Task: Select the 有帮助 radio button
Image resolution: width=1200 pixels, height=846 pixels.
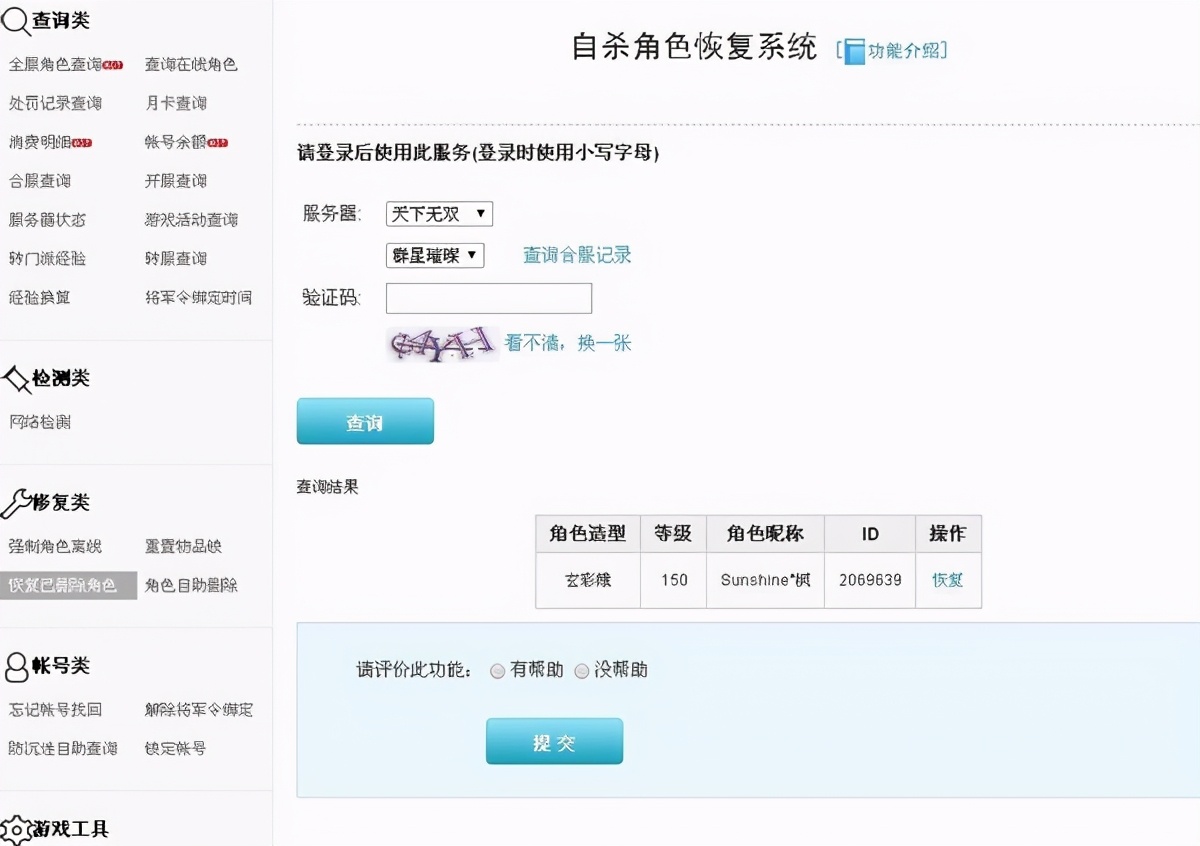Action: pos(497,671)
